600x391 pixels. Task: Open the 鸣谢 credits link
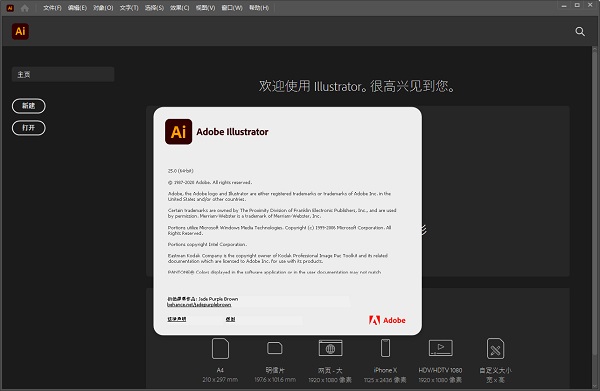tap(230, 319)
